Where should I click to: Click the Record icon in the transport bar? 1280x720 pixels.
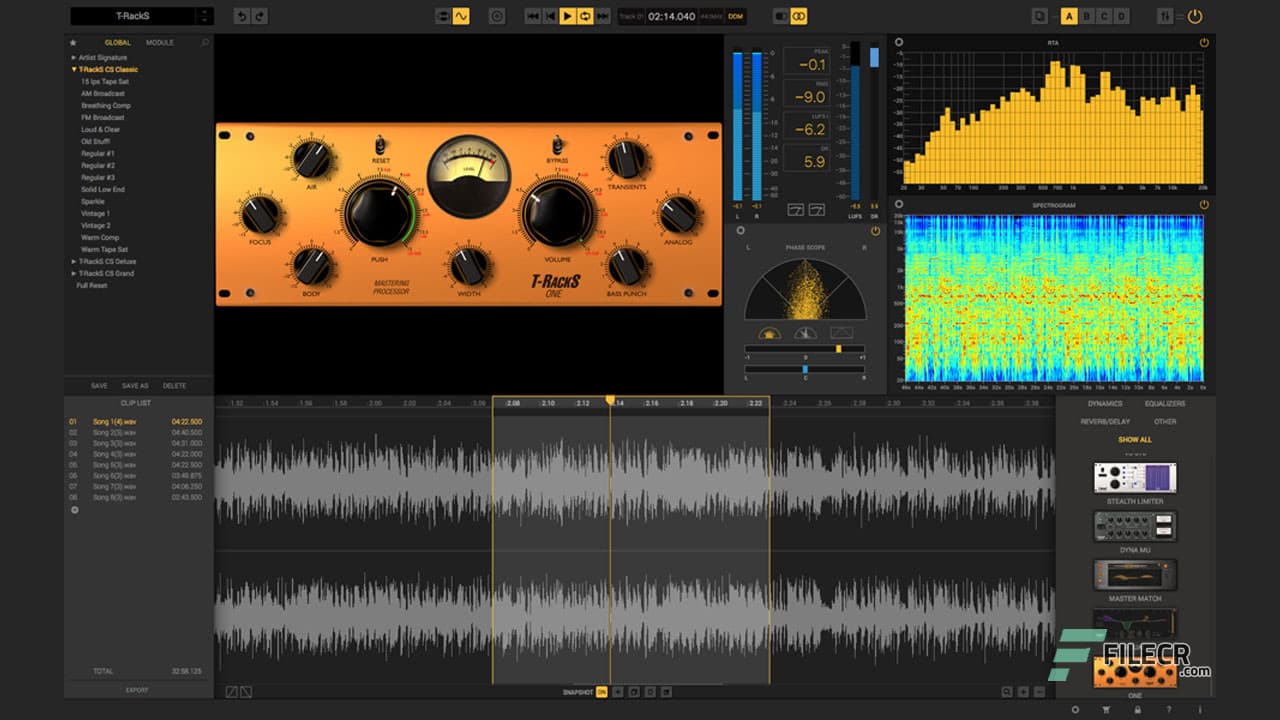coord(496,16)
